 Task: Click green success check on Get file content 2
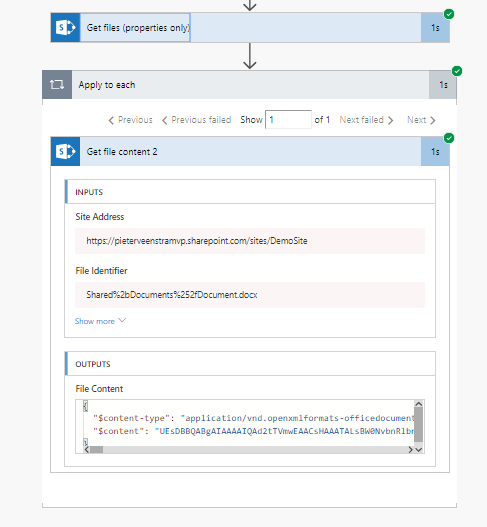coord(449,138)
